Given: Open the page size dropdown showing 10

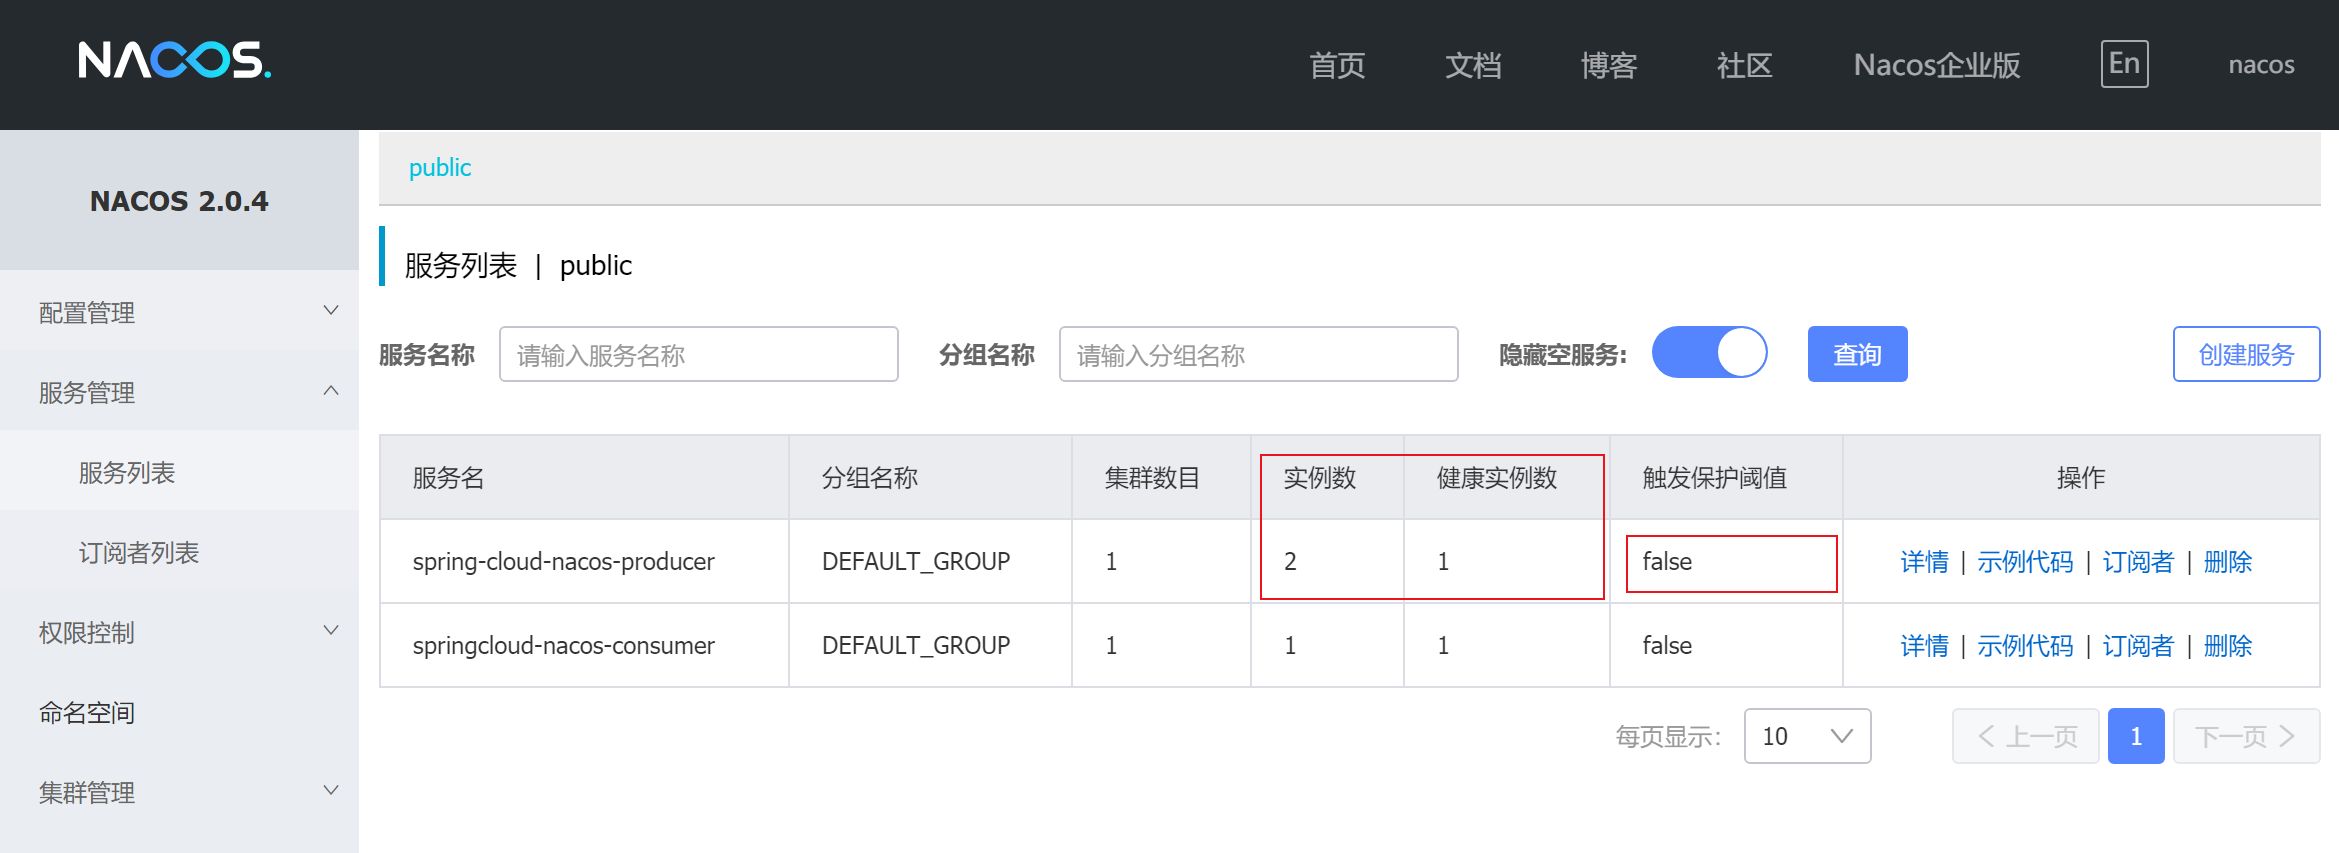Looking at the screenshot, I should (x=1807, y=736).
